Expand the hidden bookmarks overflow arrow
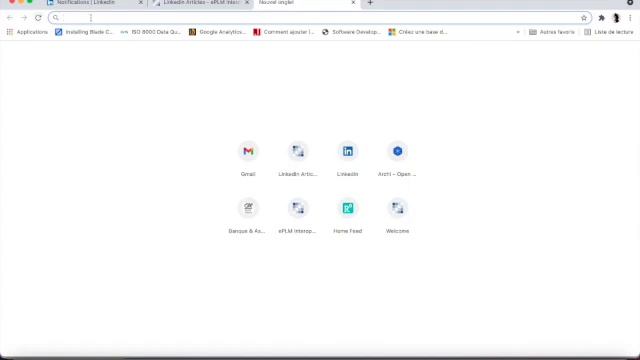 (x=518, y=32)
